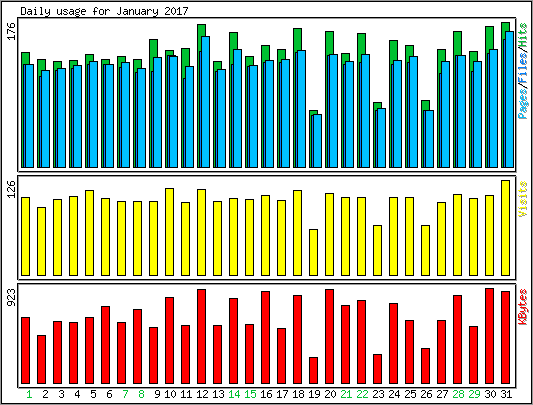This screenshot has height=405, width=533.
Task: Click day label 4 on x-axis
Action: point(77,394)
